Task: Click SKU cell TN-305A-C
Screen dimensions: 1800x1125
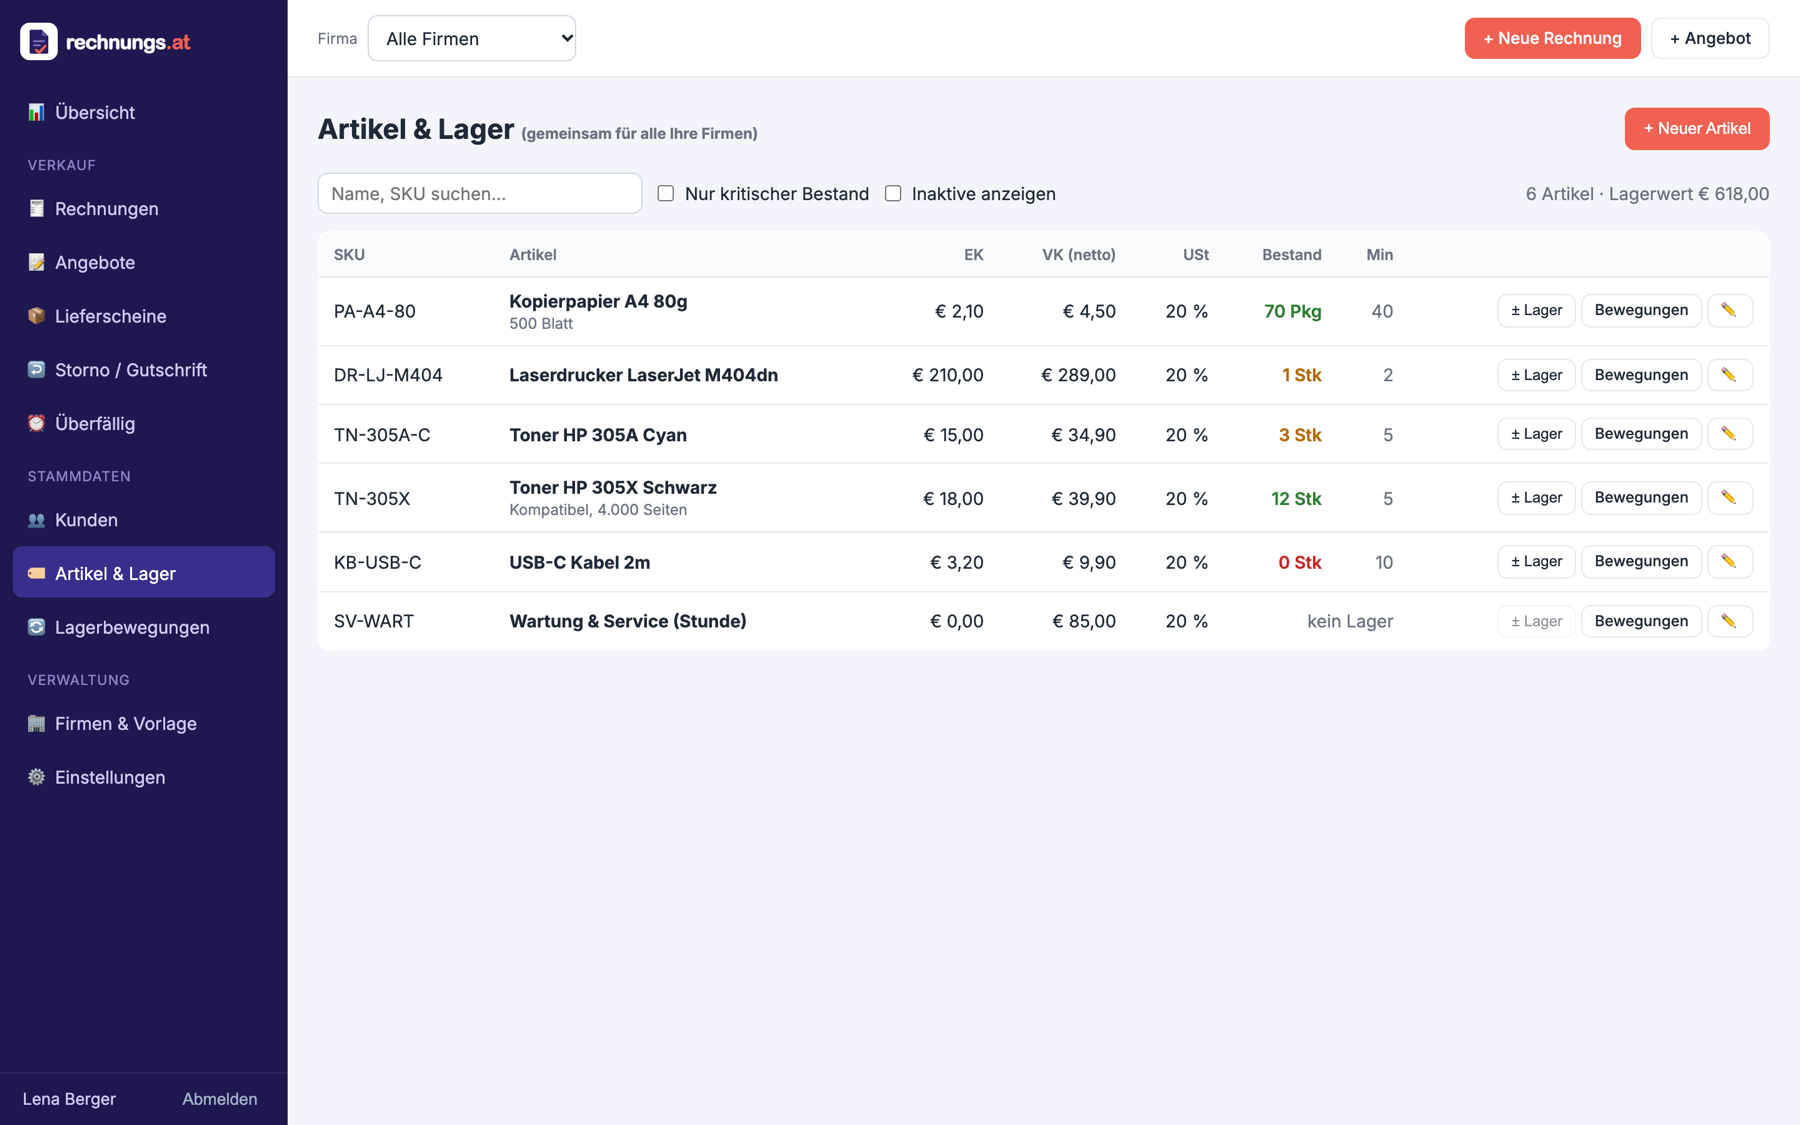Action: (x=382, y=435)
